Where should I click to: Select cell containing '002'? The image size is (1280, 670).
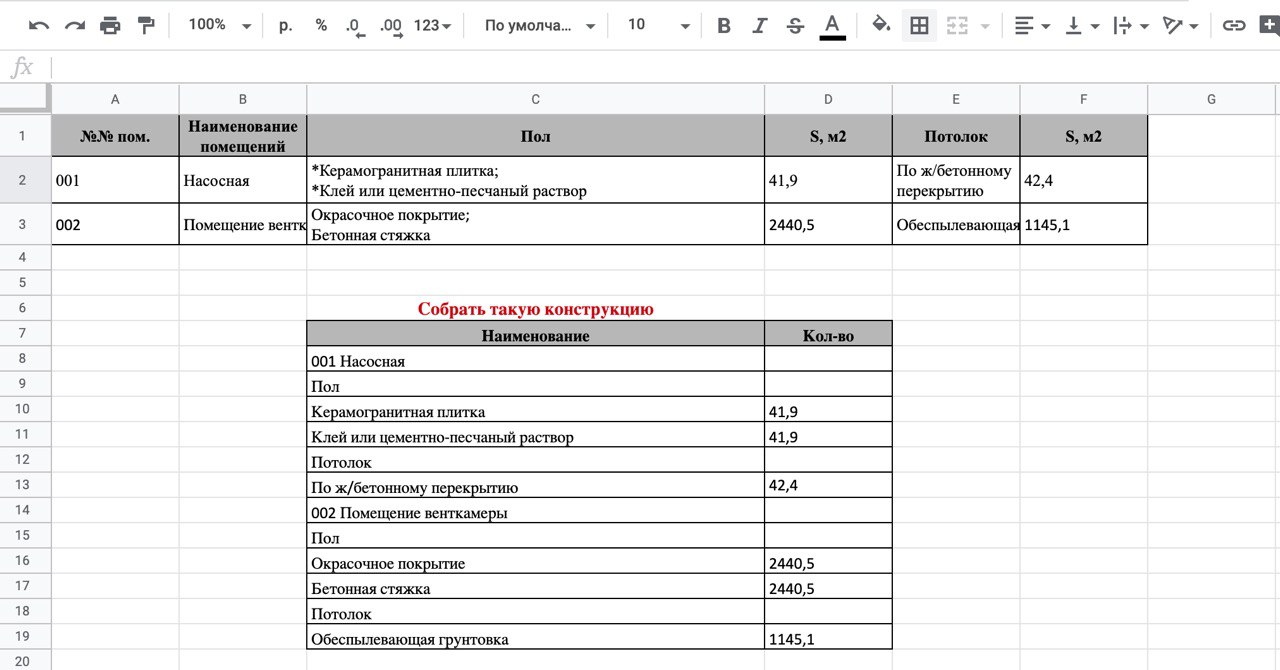pyautogui.click(x=115, y=224)
